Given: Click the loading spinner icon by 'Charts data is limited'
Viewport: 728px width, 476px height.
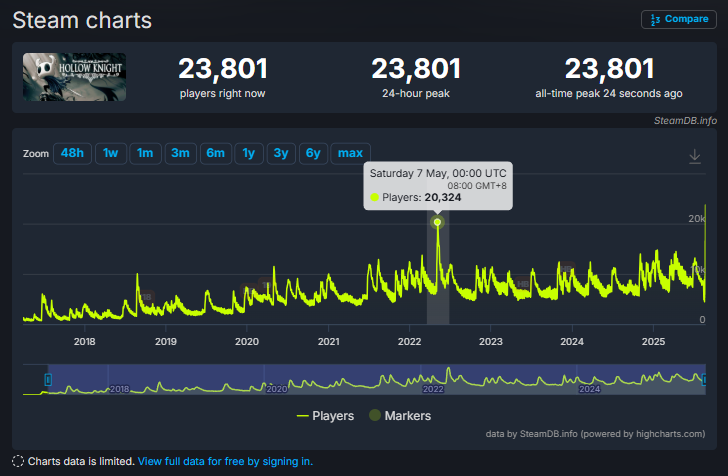Looking at the screenshot, I should click(18, 461).
